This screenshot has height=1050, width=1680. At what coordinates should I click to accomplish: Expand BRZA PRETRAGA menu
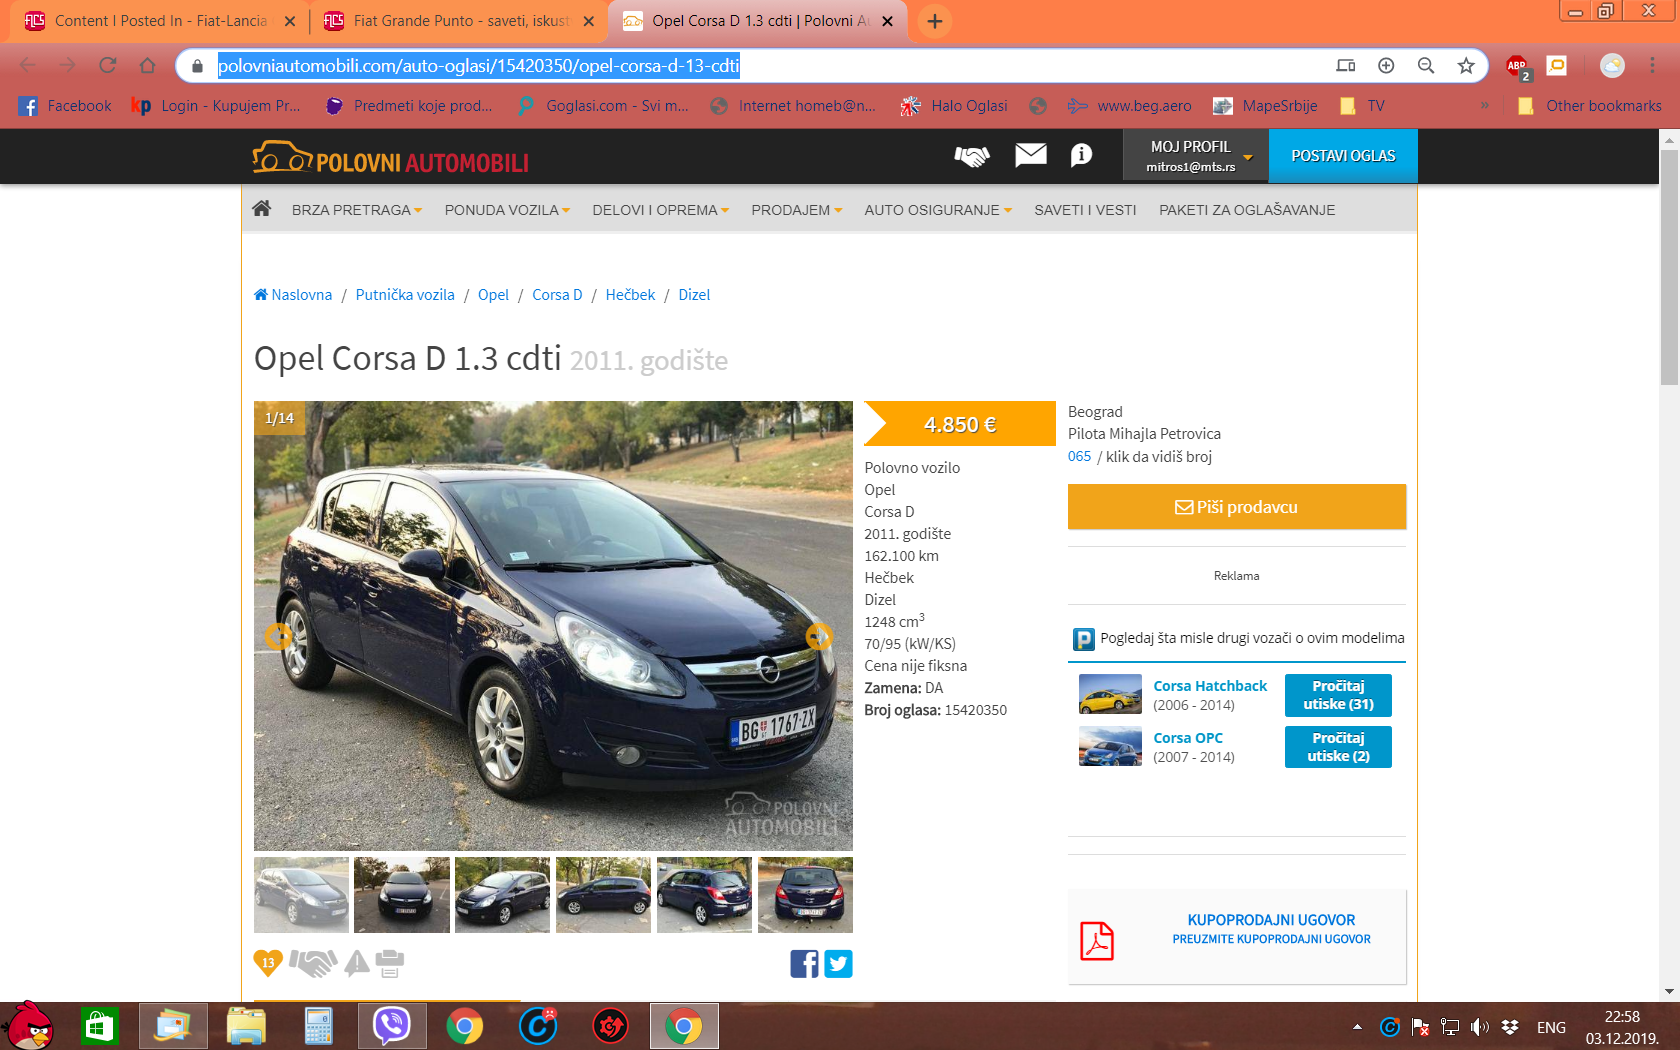[357, 210]
